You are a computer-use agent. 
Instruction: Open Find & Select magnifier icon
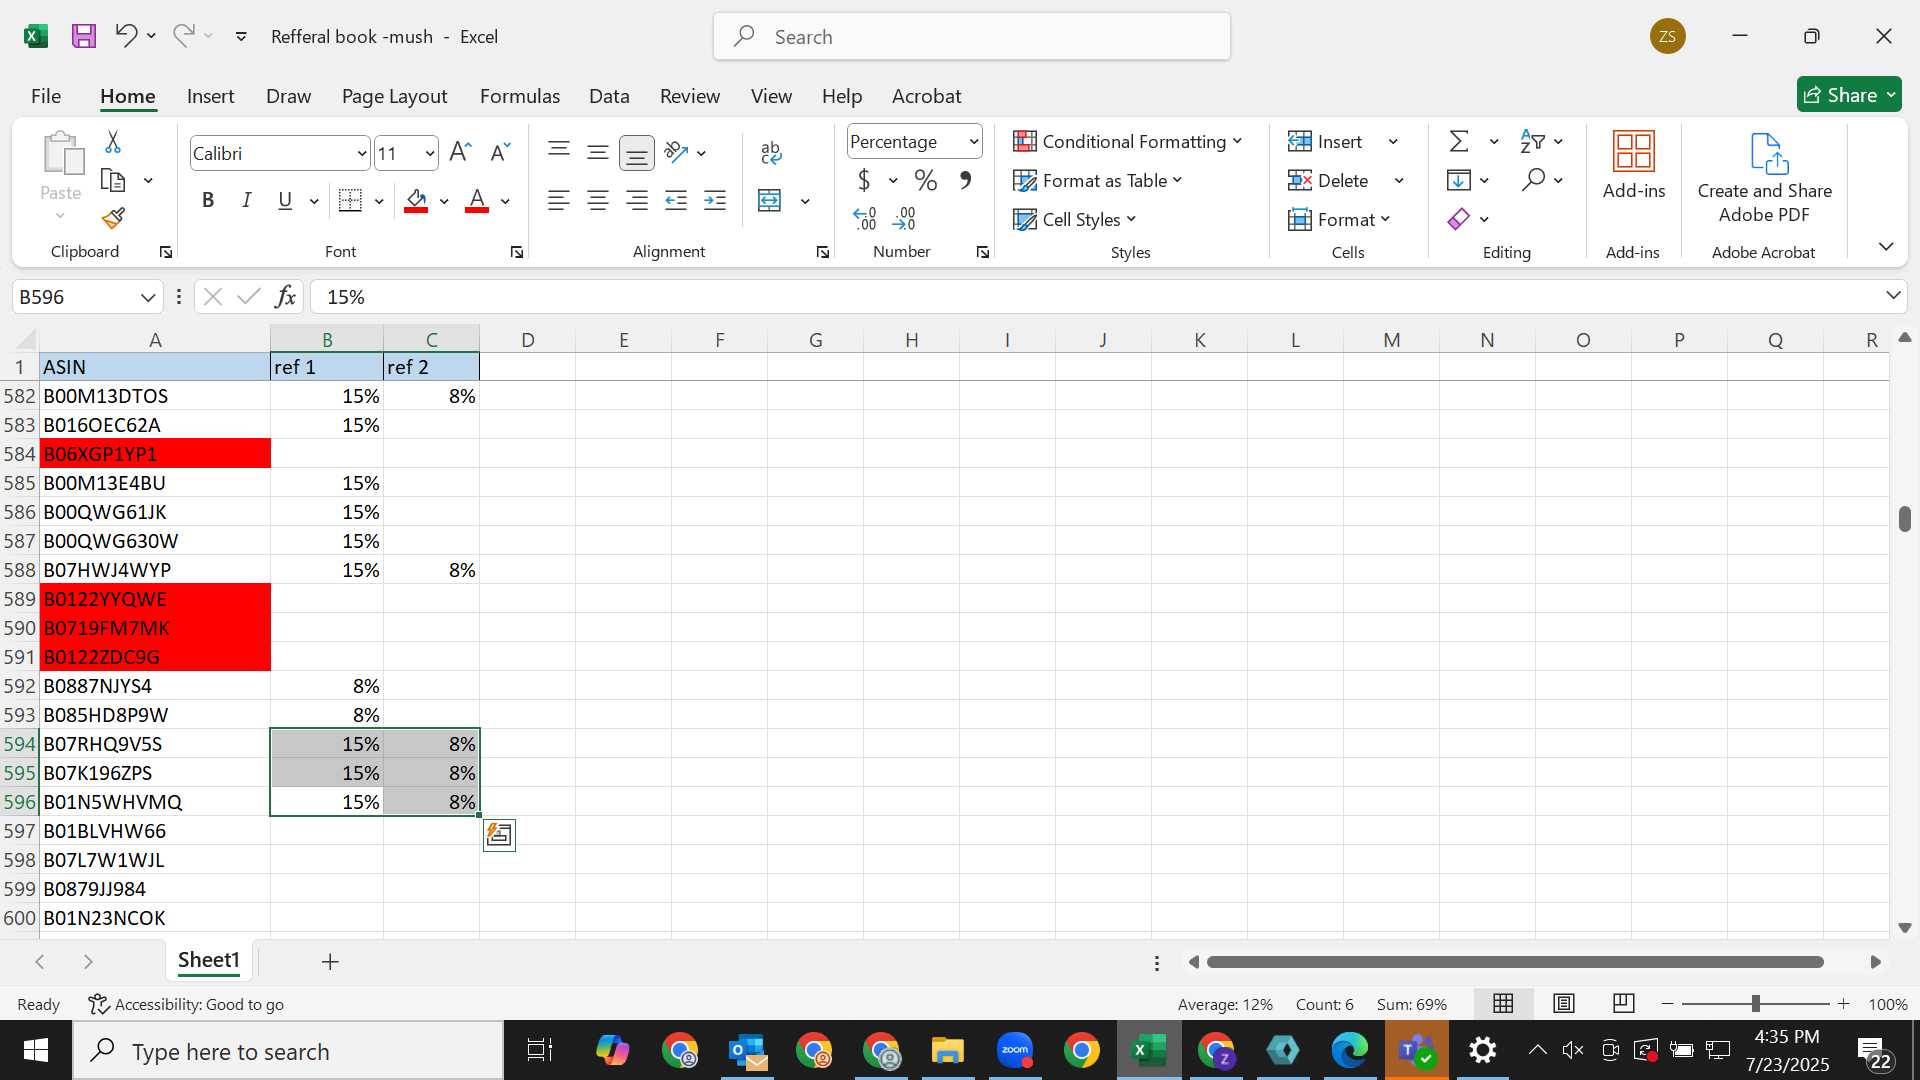pos(1534,180)
